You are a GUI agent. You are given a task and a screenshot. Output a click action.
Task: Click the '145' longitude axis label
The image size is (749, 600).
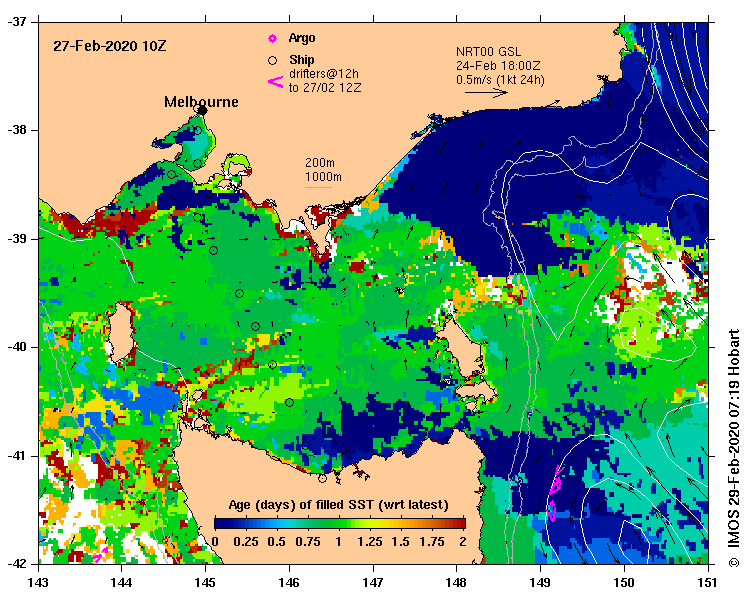[205, 582]
